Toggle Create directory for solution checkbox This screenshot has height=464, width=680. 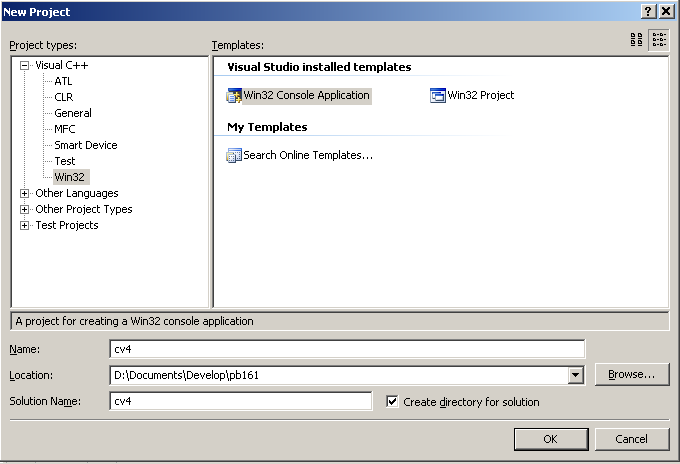click(392, 402)
